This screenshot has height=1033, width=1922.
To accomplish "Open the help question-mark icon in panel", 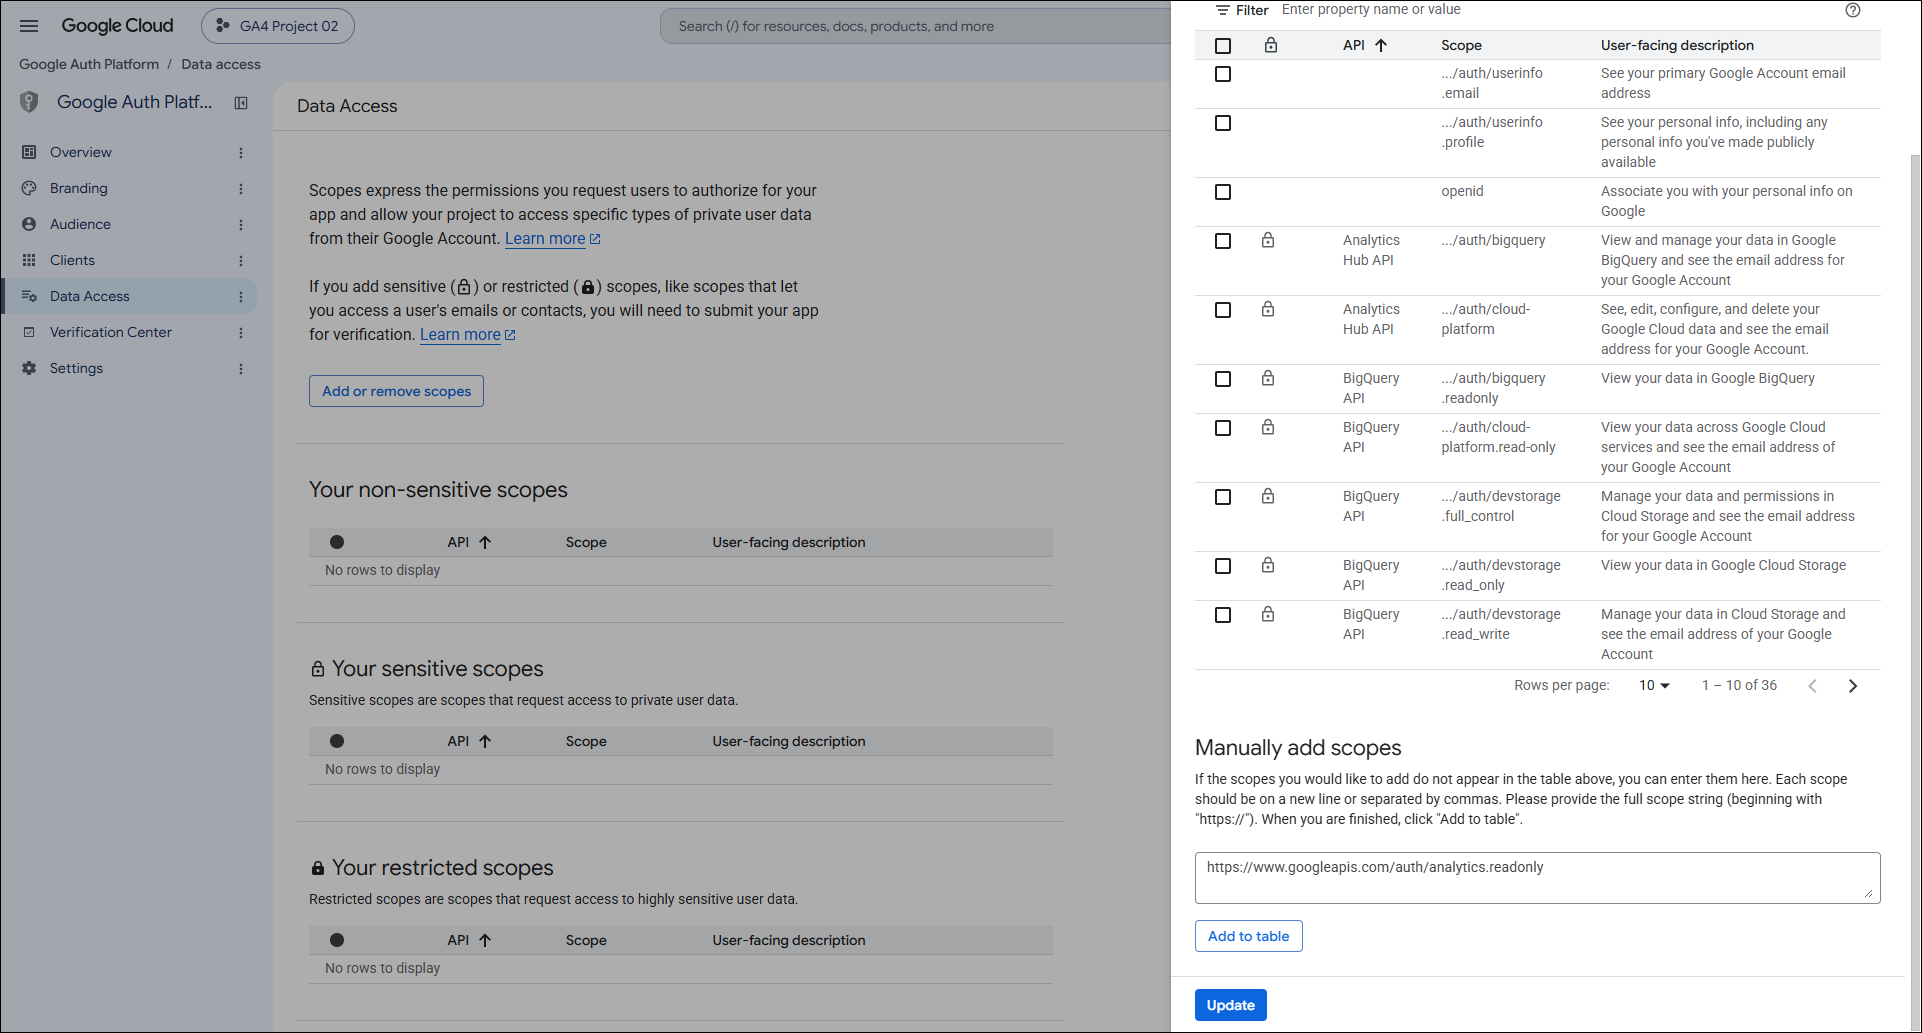I will tap(1853, 10).
